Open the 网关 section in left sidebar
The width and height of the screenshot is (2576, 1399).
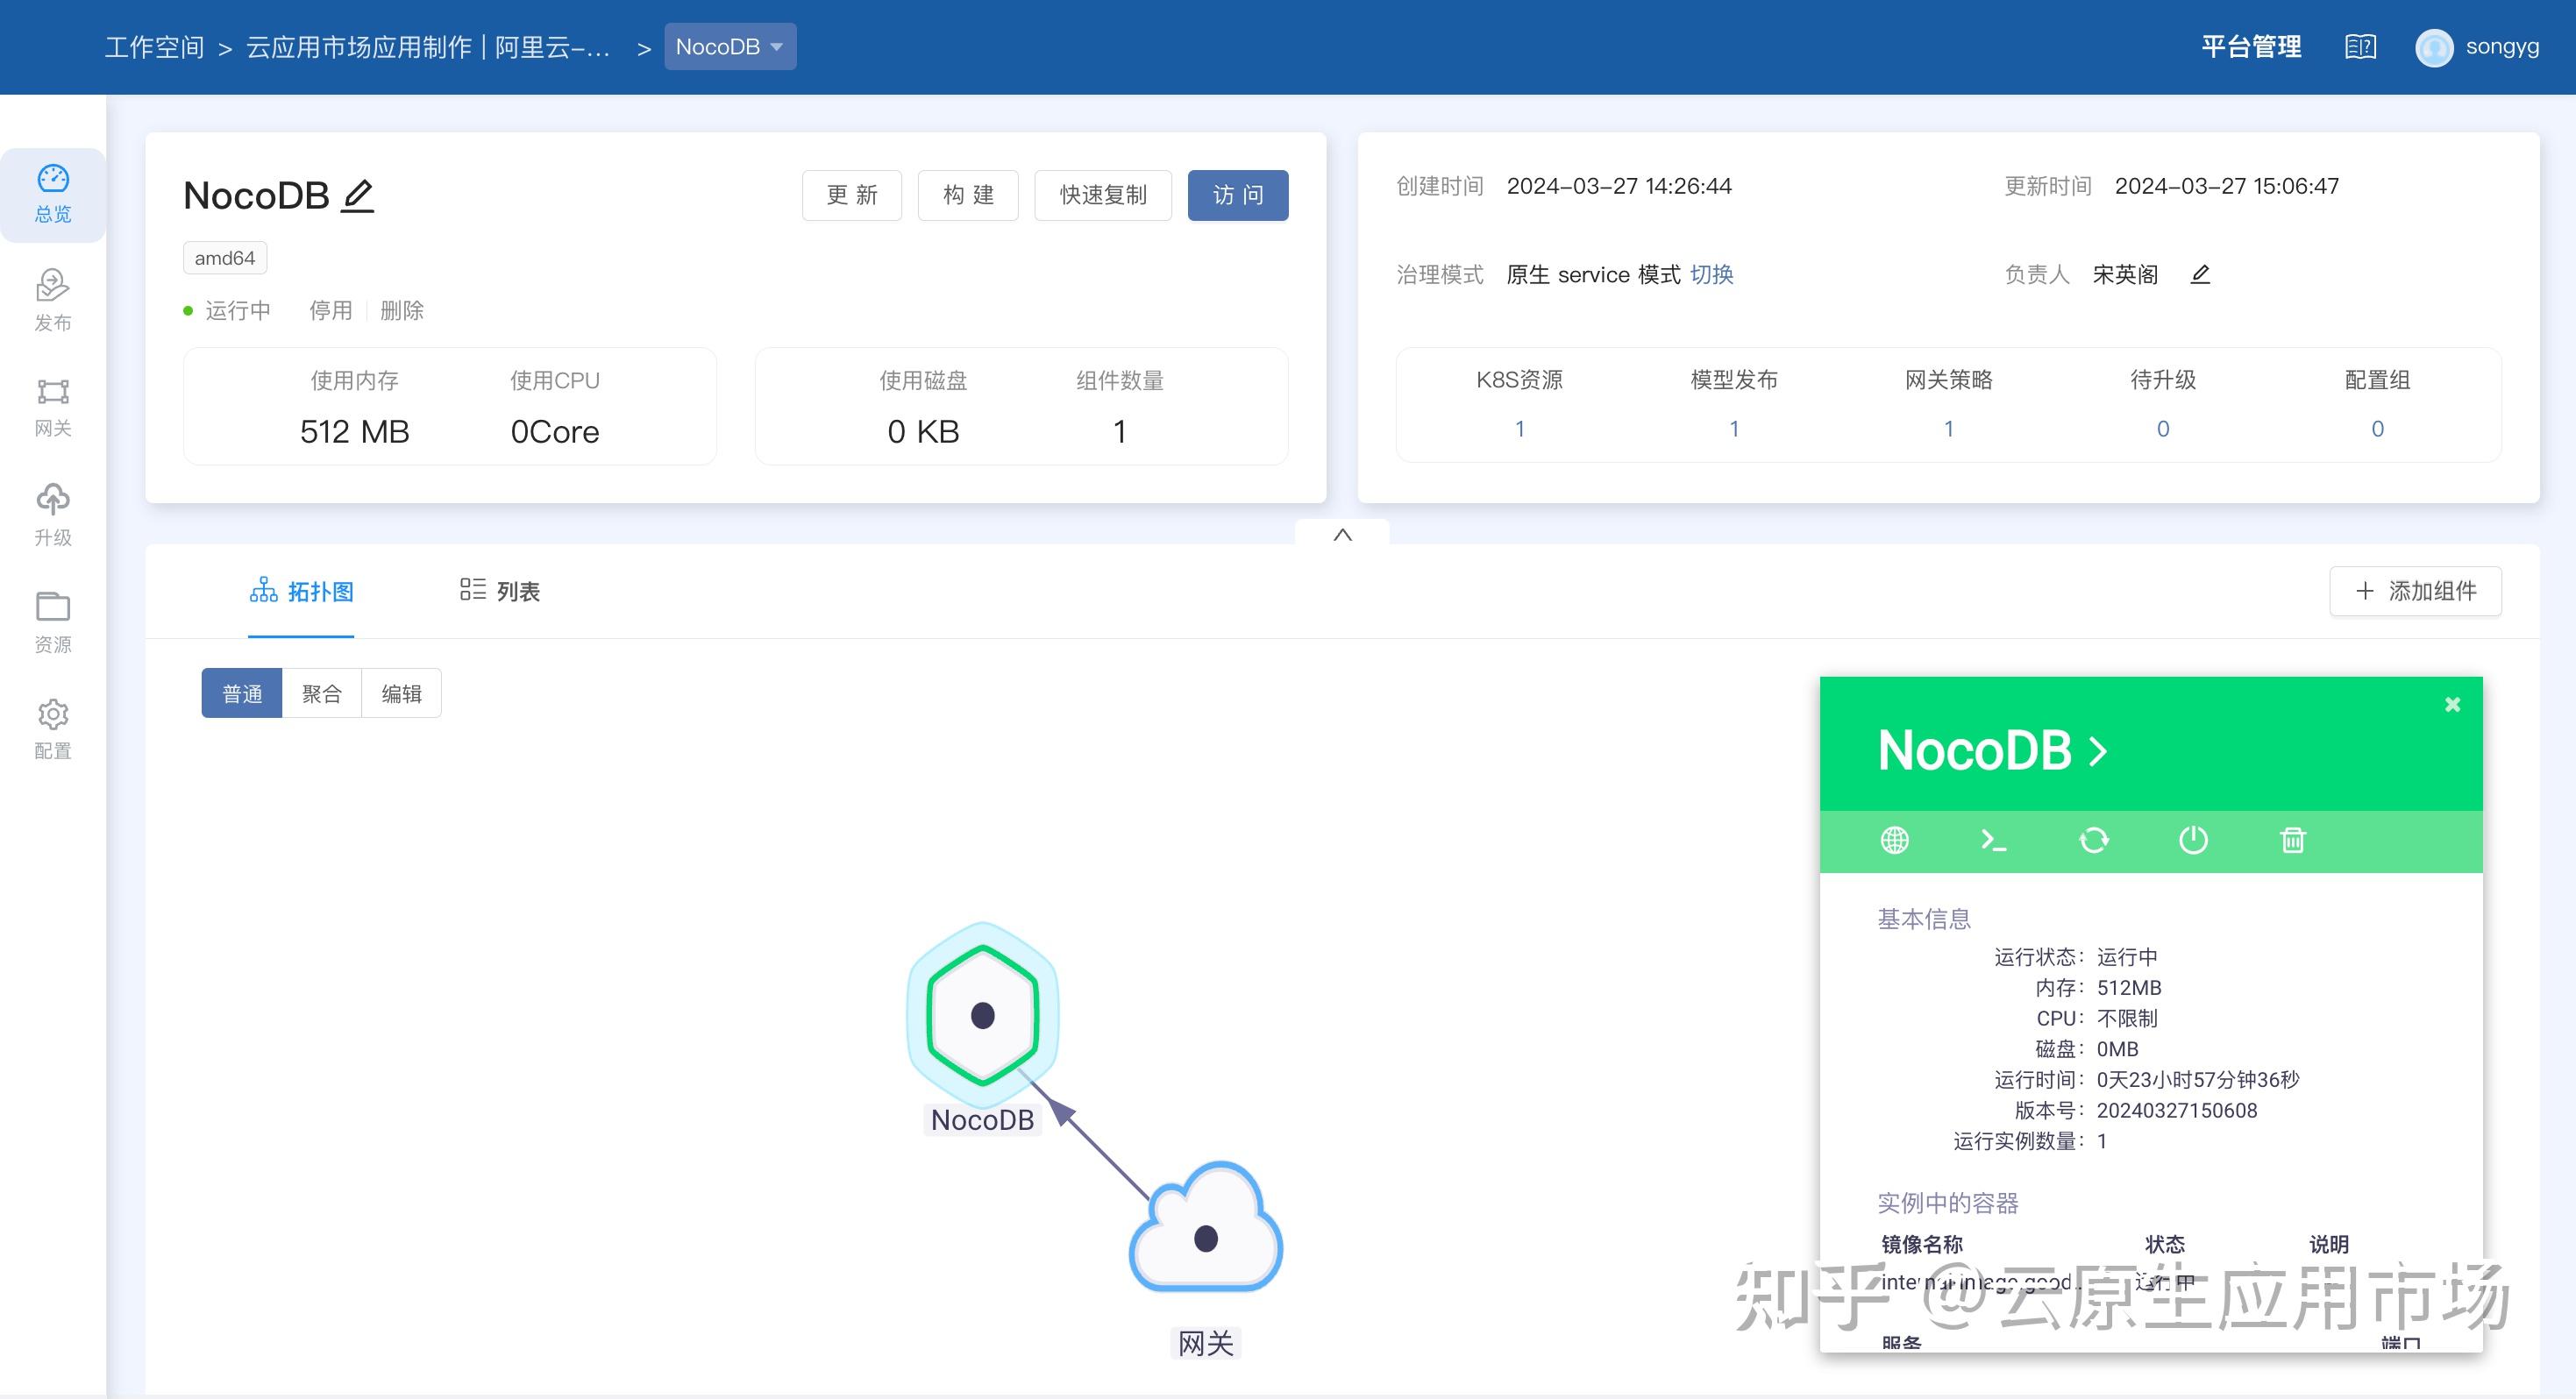[52, 405]
